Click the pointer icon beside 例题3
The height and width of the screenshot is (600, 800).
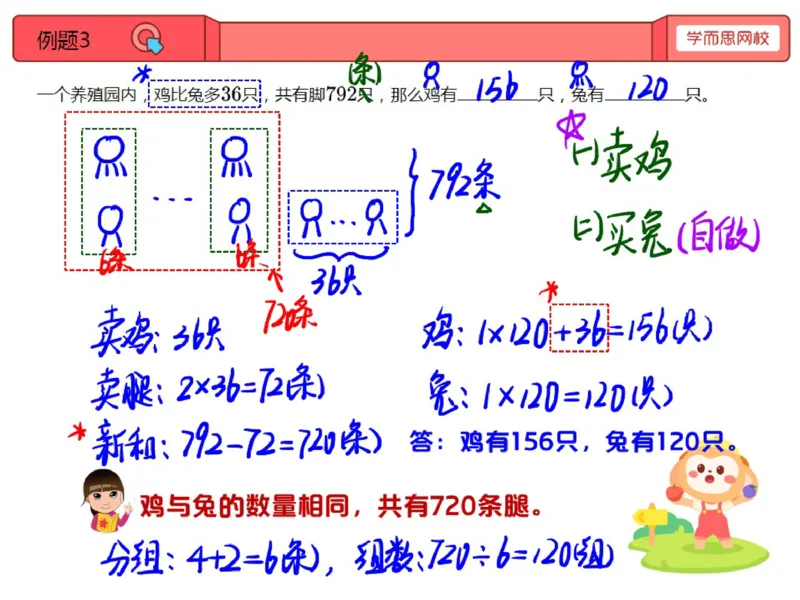pyautogui.click(x=147, y=38)
